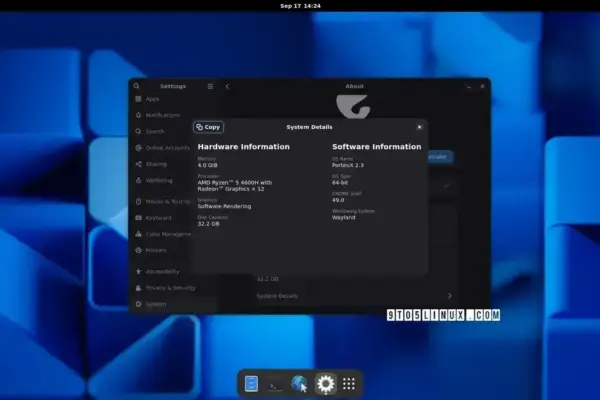
Task: Click the Hardware Information heading
Action: click(x=244, y=147)
